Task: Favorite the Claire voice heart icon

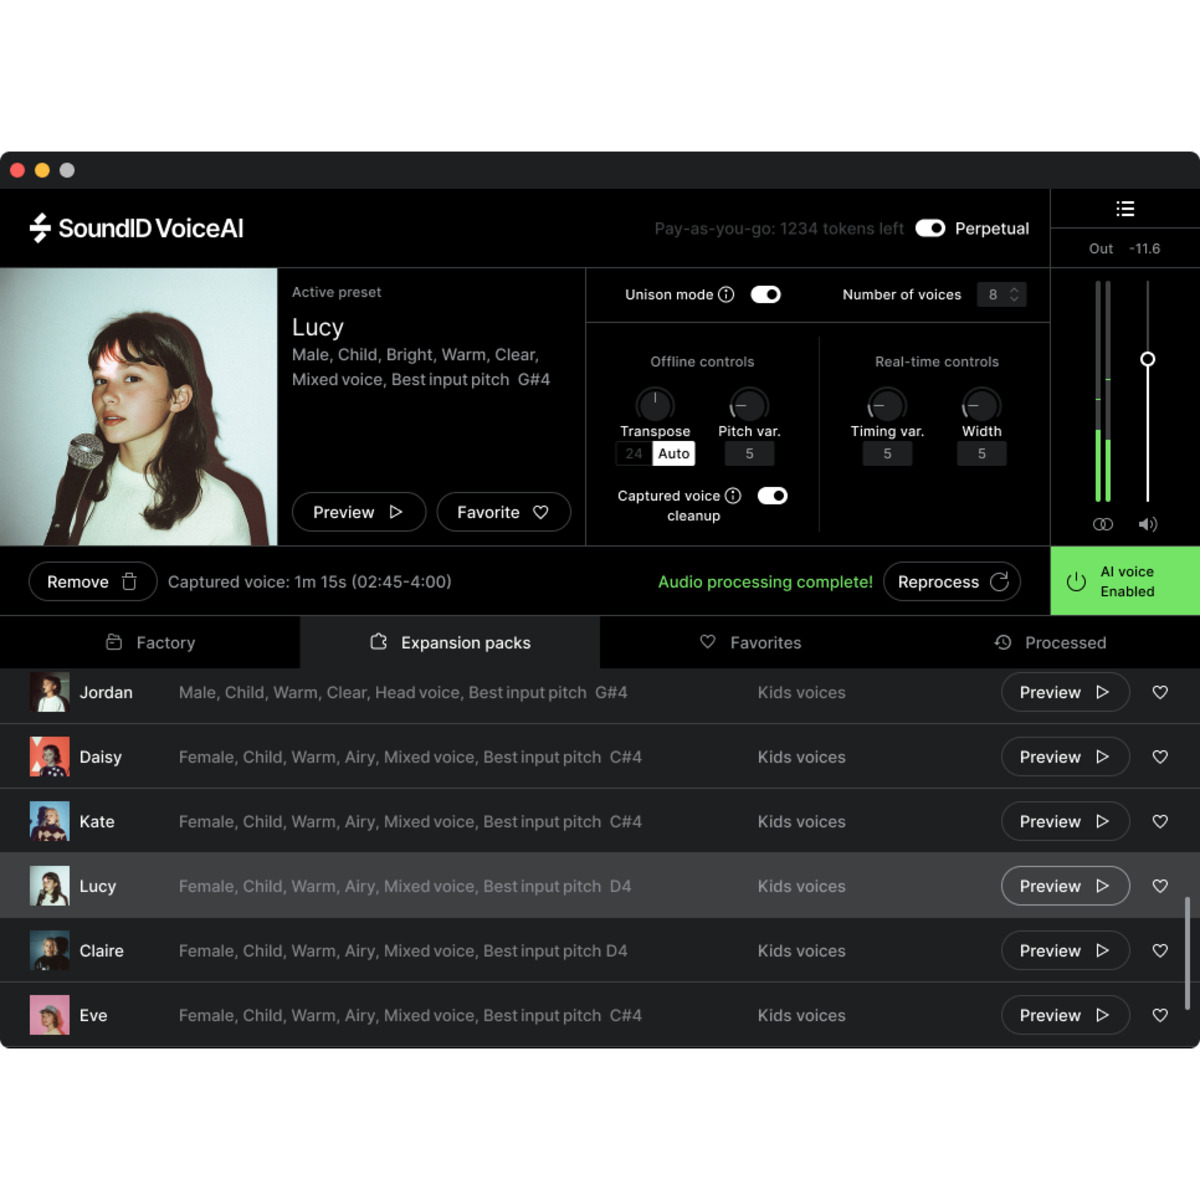Action: point(1160,950)
